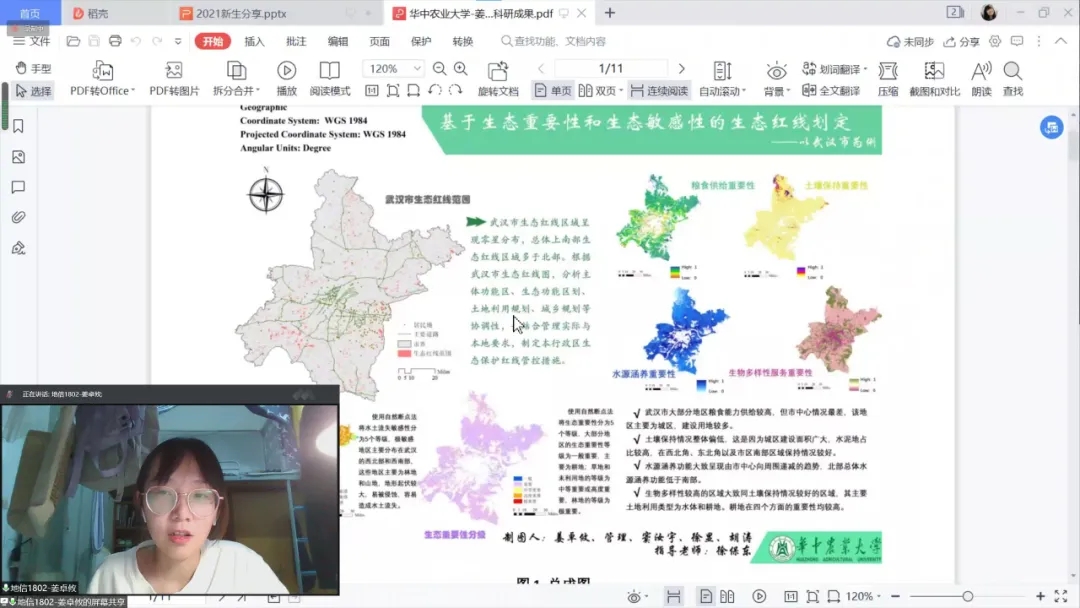
Task: Click the 分享 share button
Action: point(962,42)
